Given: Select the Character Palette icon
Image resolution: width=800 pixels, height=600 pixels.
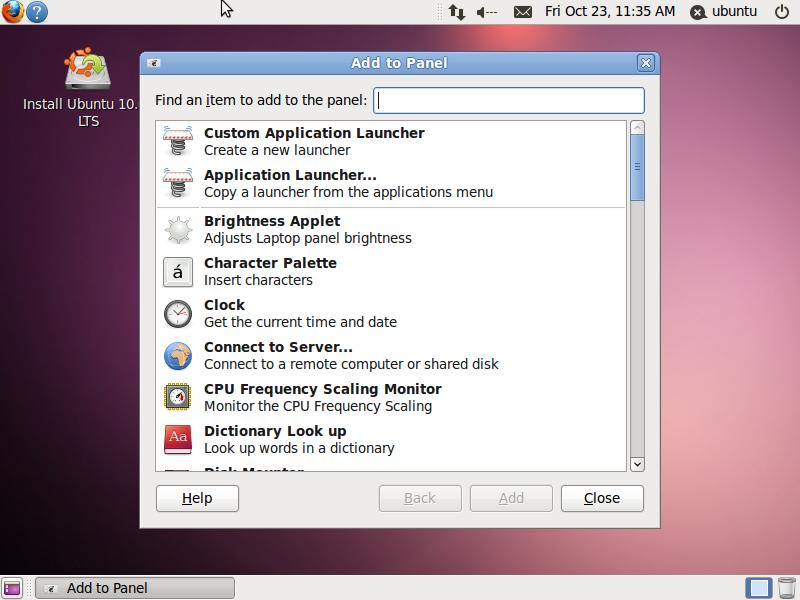Looking at the screenshot, I should pyautogui.click(x=178, y=272).
